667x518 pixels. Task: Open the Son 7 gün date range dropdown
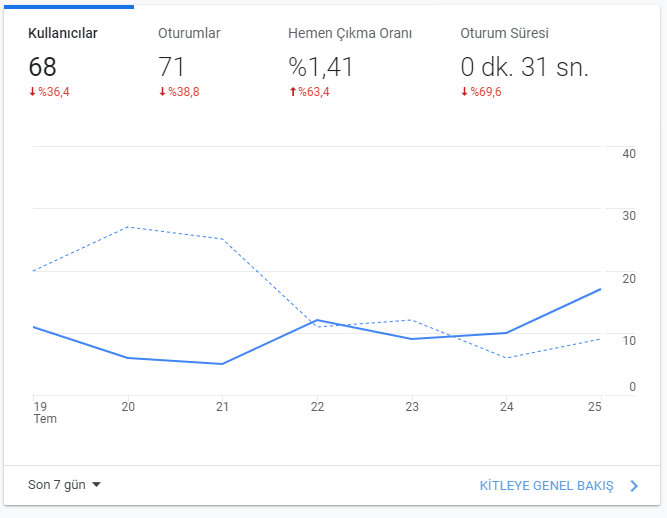point(64,485)
